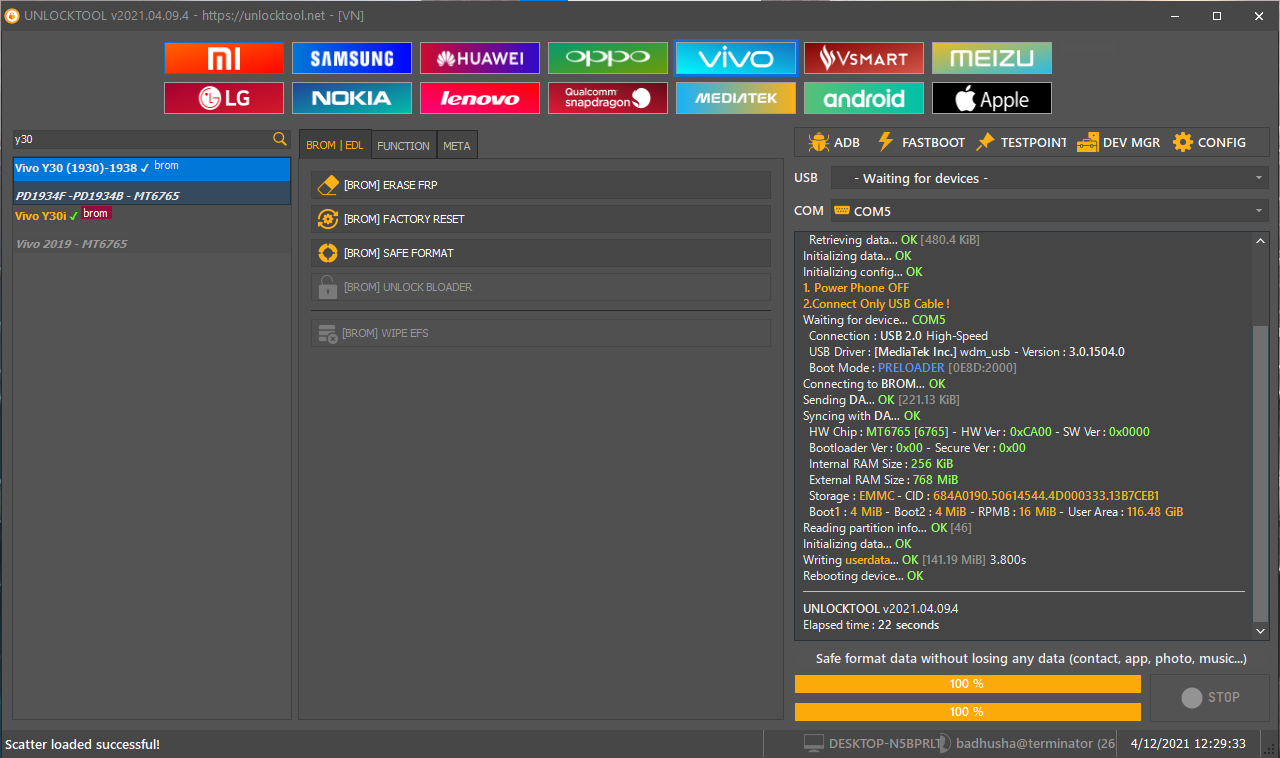Open ADB functions

pos(834,142)
